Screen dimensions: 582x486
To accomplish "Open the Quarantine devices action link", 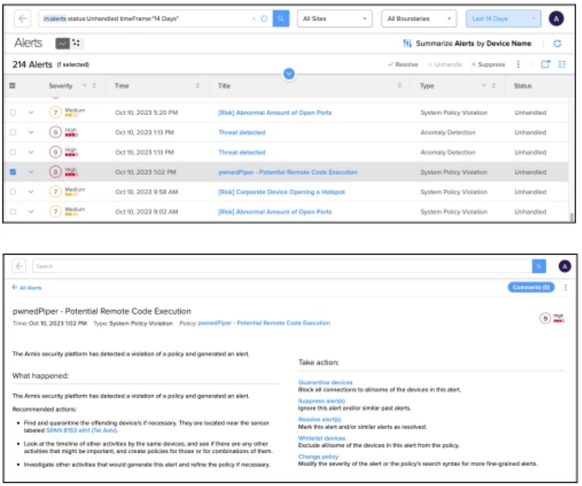I will tap(325, 382).
